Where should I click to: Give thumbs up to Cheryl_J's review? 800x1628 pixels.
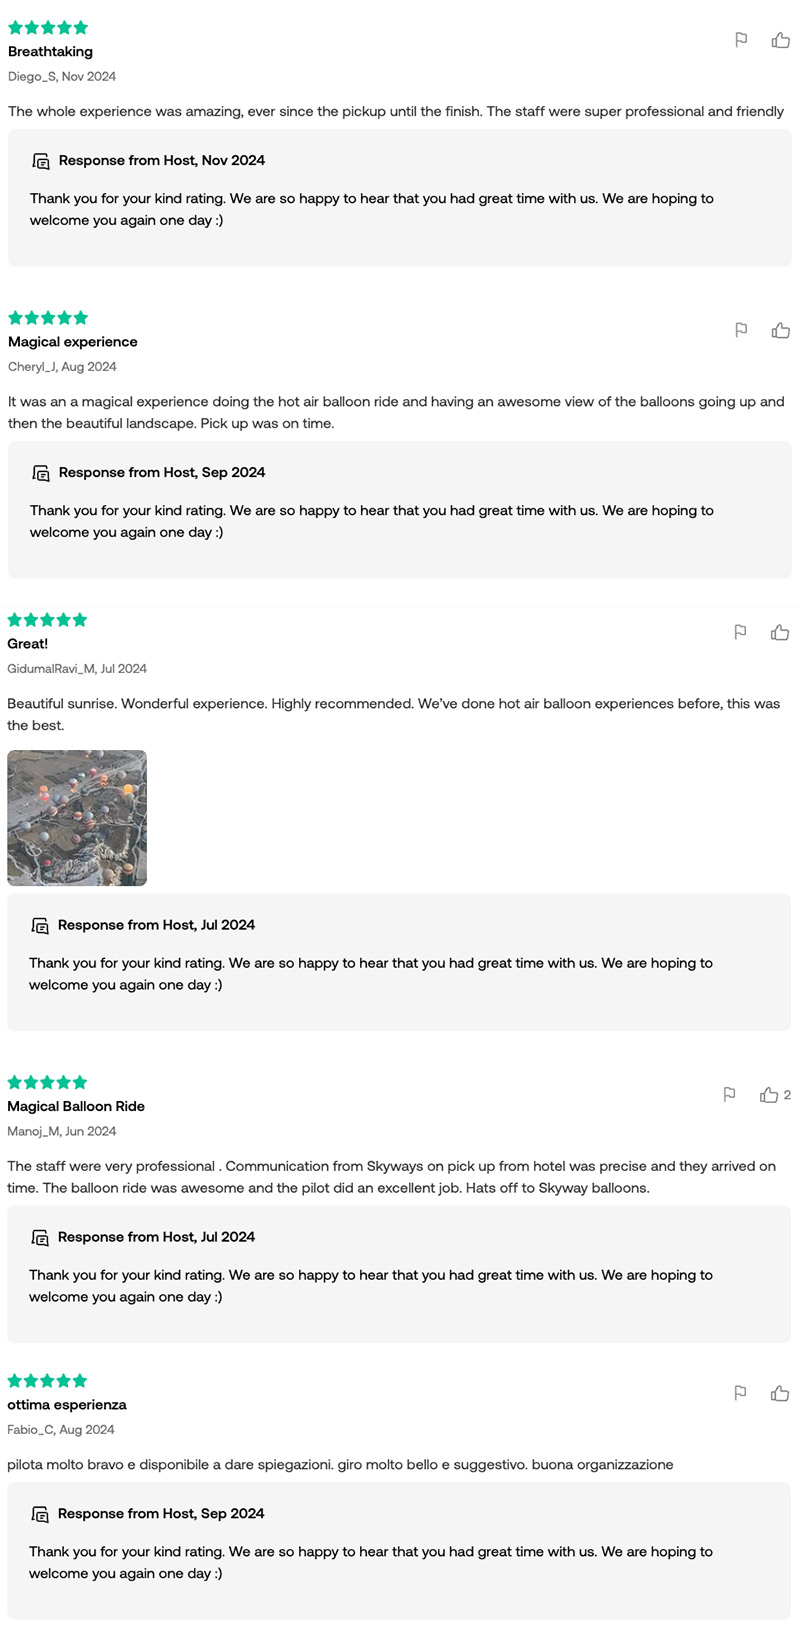tap(781, 330)
